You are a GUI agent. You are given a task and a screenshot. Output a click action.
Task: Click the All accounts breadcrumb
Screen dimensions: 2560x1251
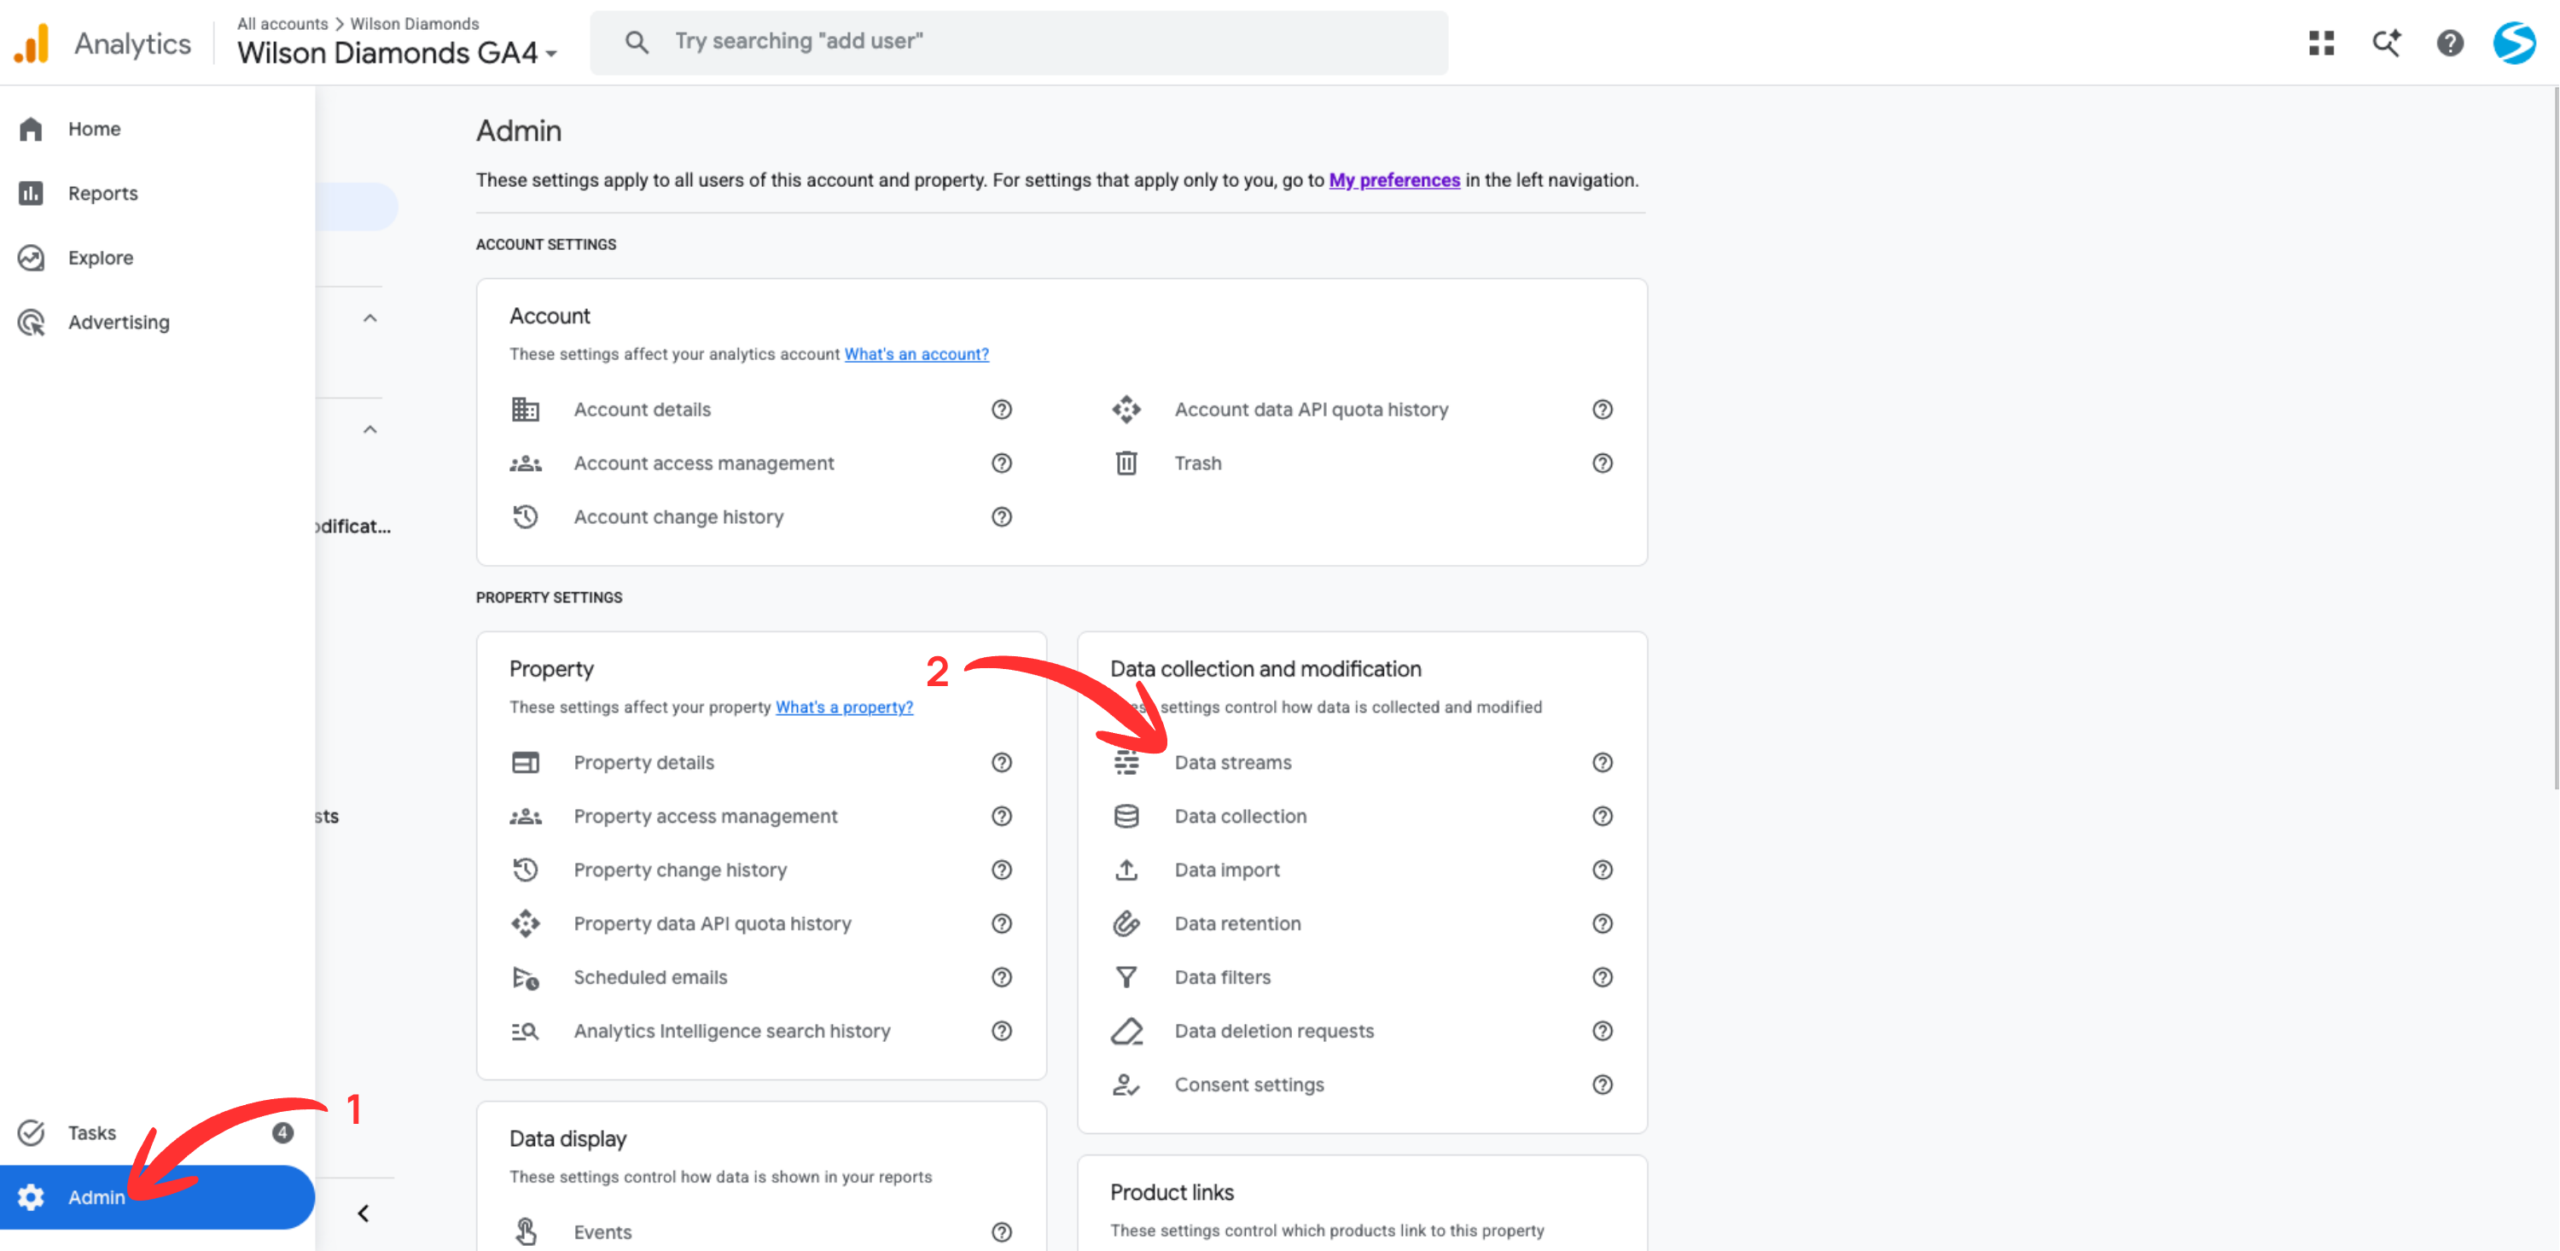pos(282,23)
